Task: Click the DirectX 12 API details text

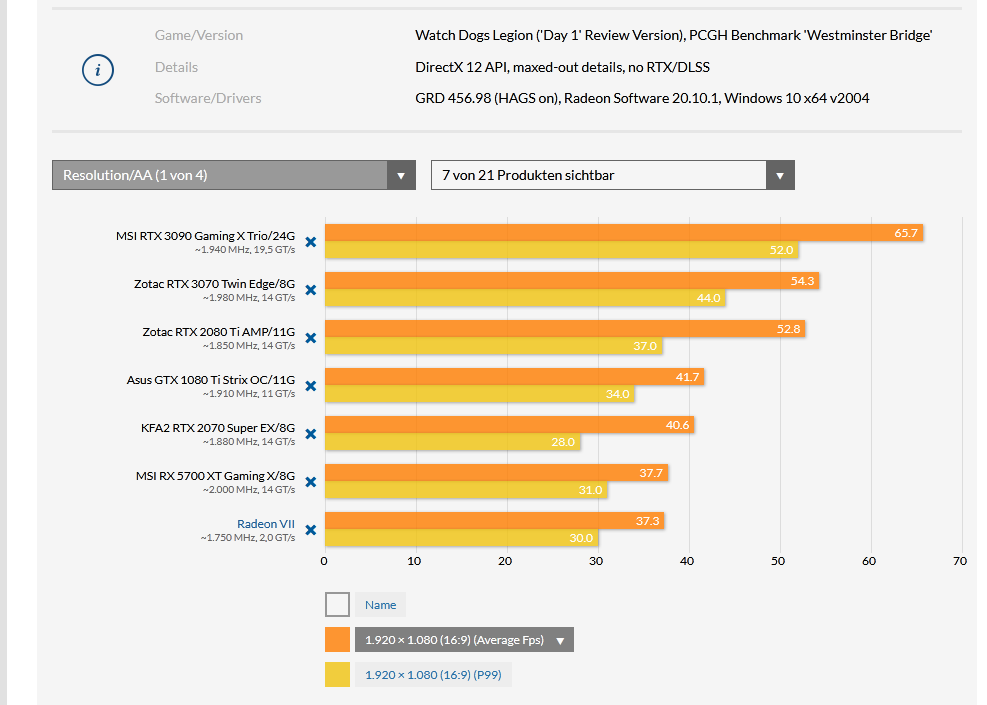Action: point(562,67)
